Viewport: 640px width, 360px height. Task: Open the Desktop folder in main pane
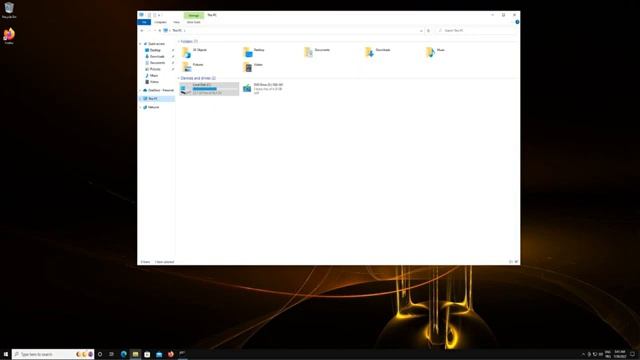pos(255,52)
